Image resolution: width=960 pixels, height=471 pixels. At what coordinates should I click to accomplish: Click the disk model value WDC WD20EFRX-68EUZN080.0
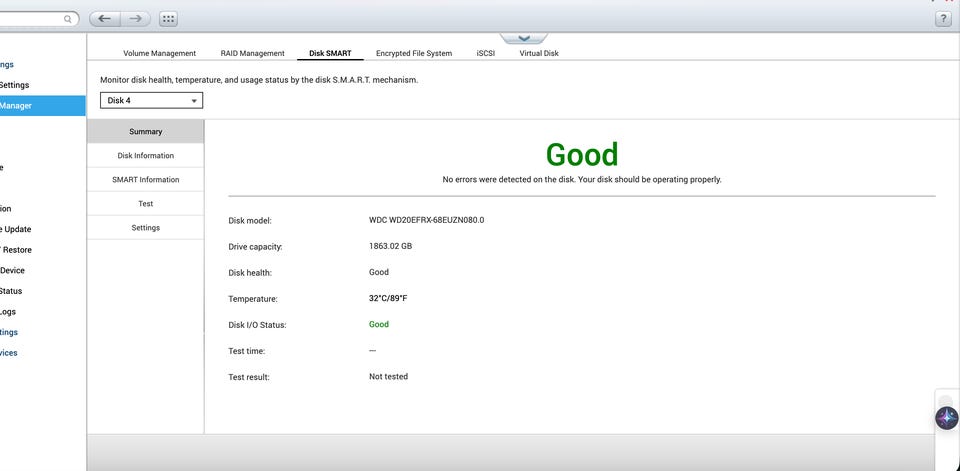point(427,220)
